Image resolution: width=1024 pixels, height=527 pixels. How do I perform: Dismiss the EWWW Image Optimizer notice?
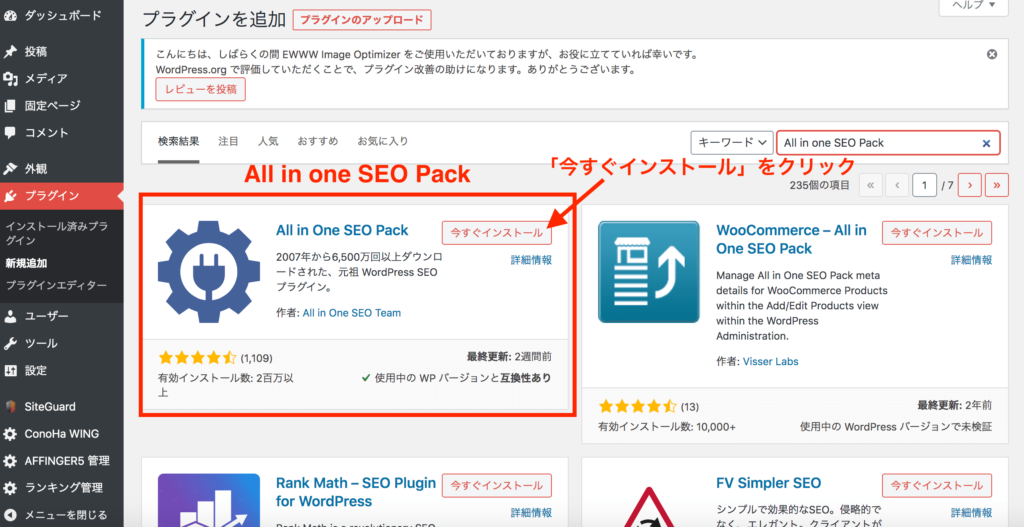pyautogui.click(x=992, y=54)
